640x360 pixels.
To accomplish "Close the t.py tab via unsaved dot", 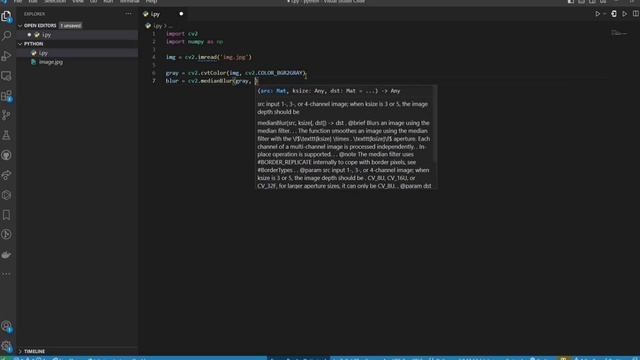I will [181, 14].
